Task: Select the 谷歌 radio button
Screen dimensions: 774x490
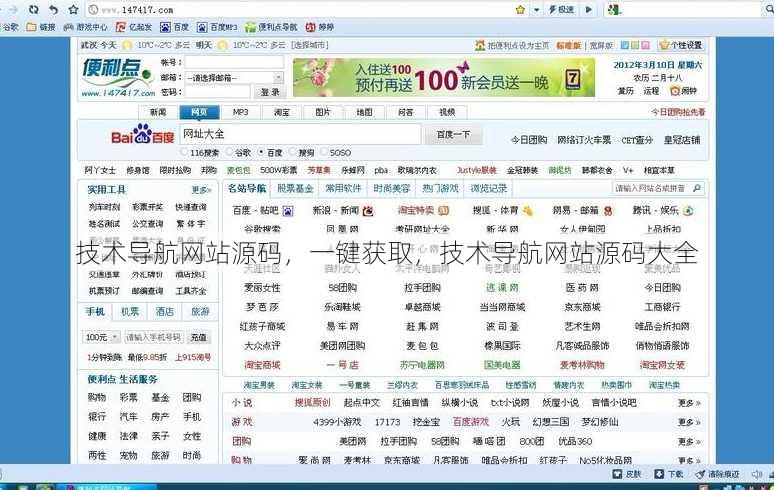Action: 230,152
